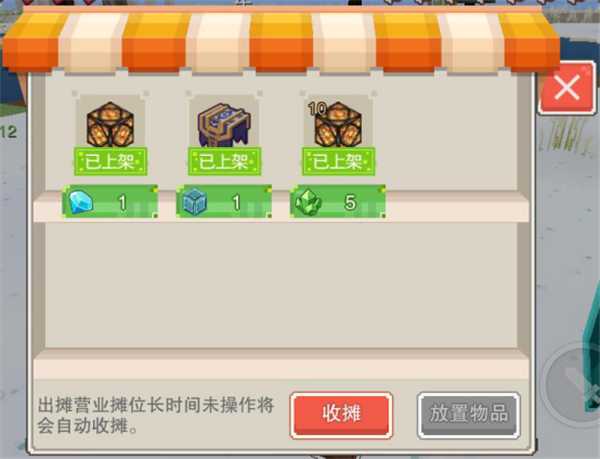
Task: Click the 放置物品 button
Action: [468, 415]
